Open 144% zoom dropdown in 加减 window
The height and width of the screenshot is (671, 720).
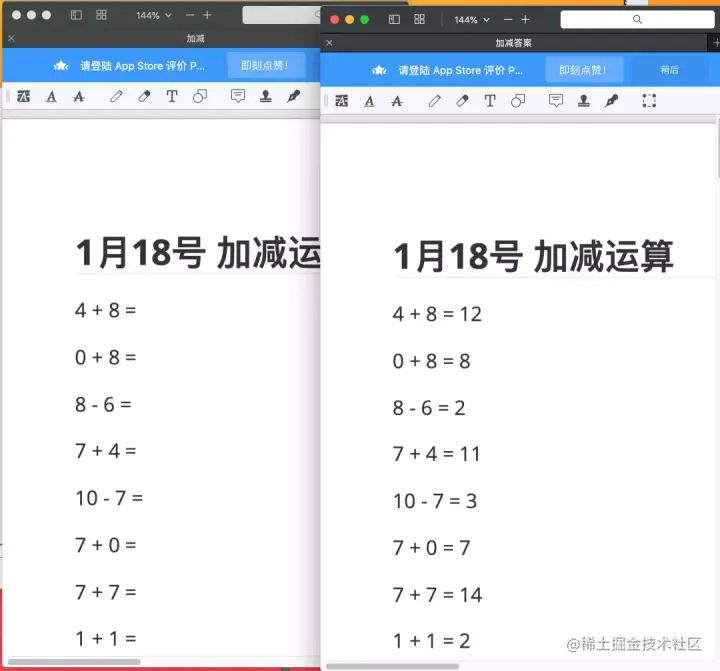click(x=154, y=16)
